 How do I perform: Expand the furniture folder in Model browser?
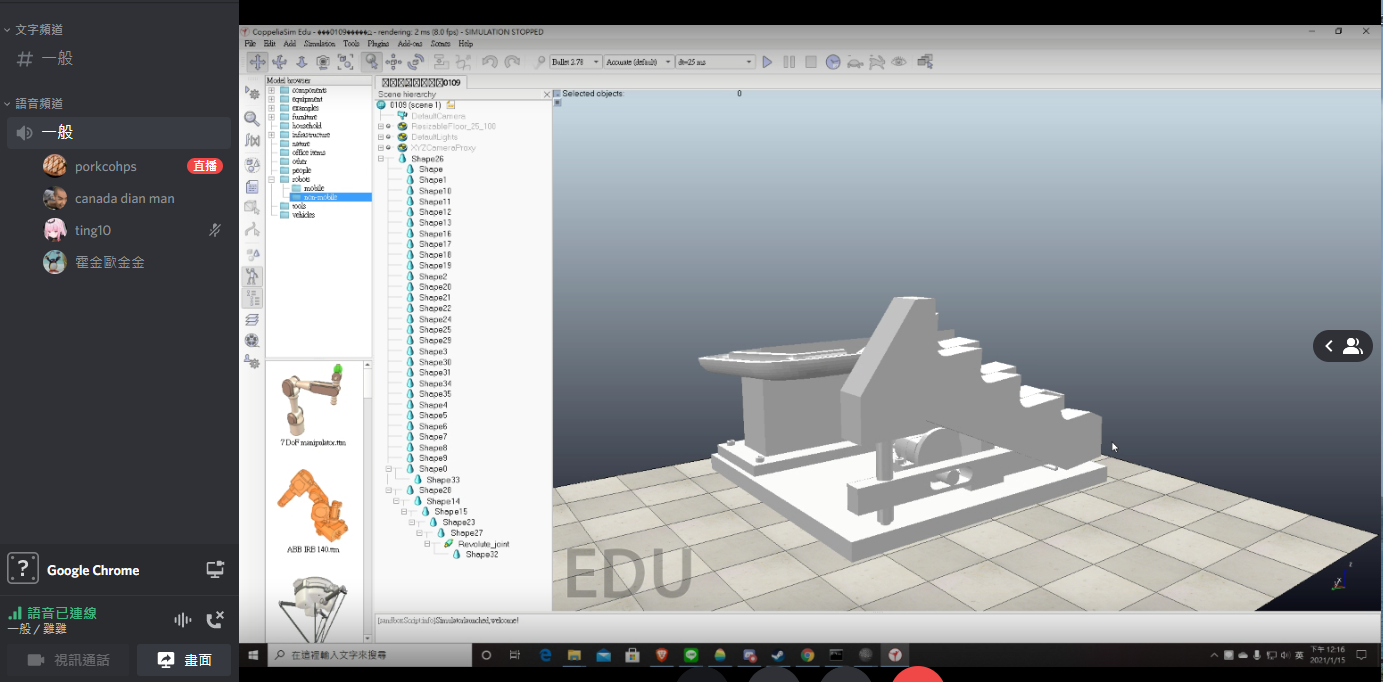tap(271, 117)
